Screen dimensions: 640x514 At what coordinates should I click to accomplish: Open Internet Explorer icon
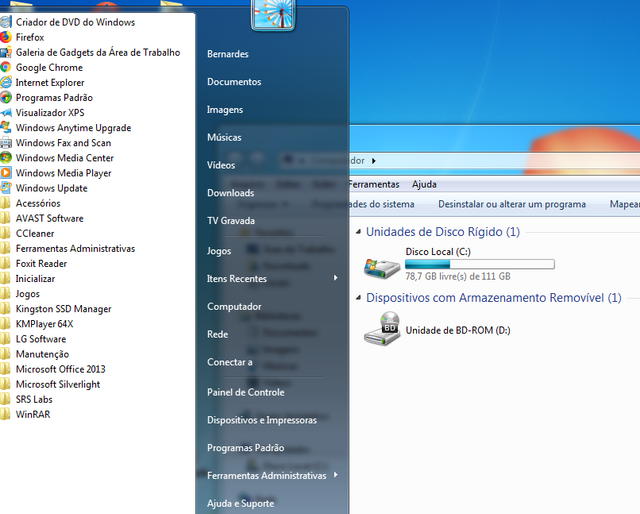coord(5,82)
